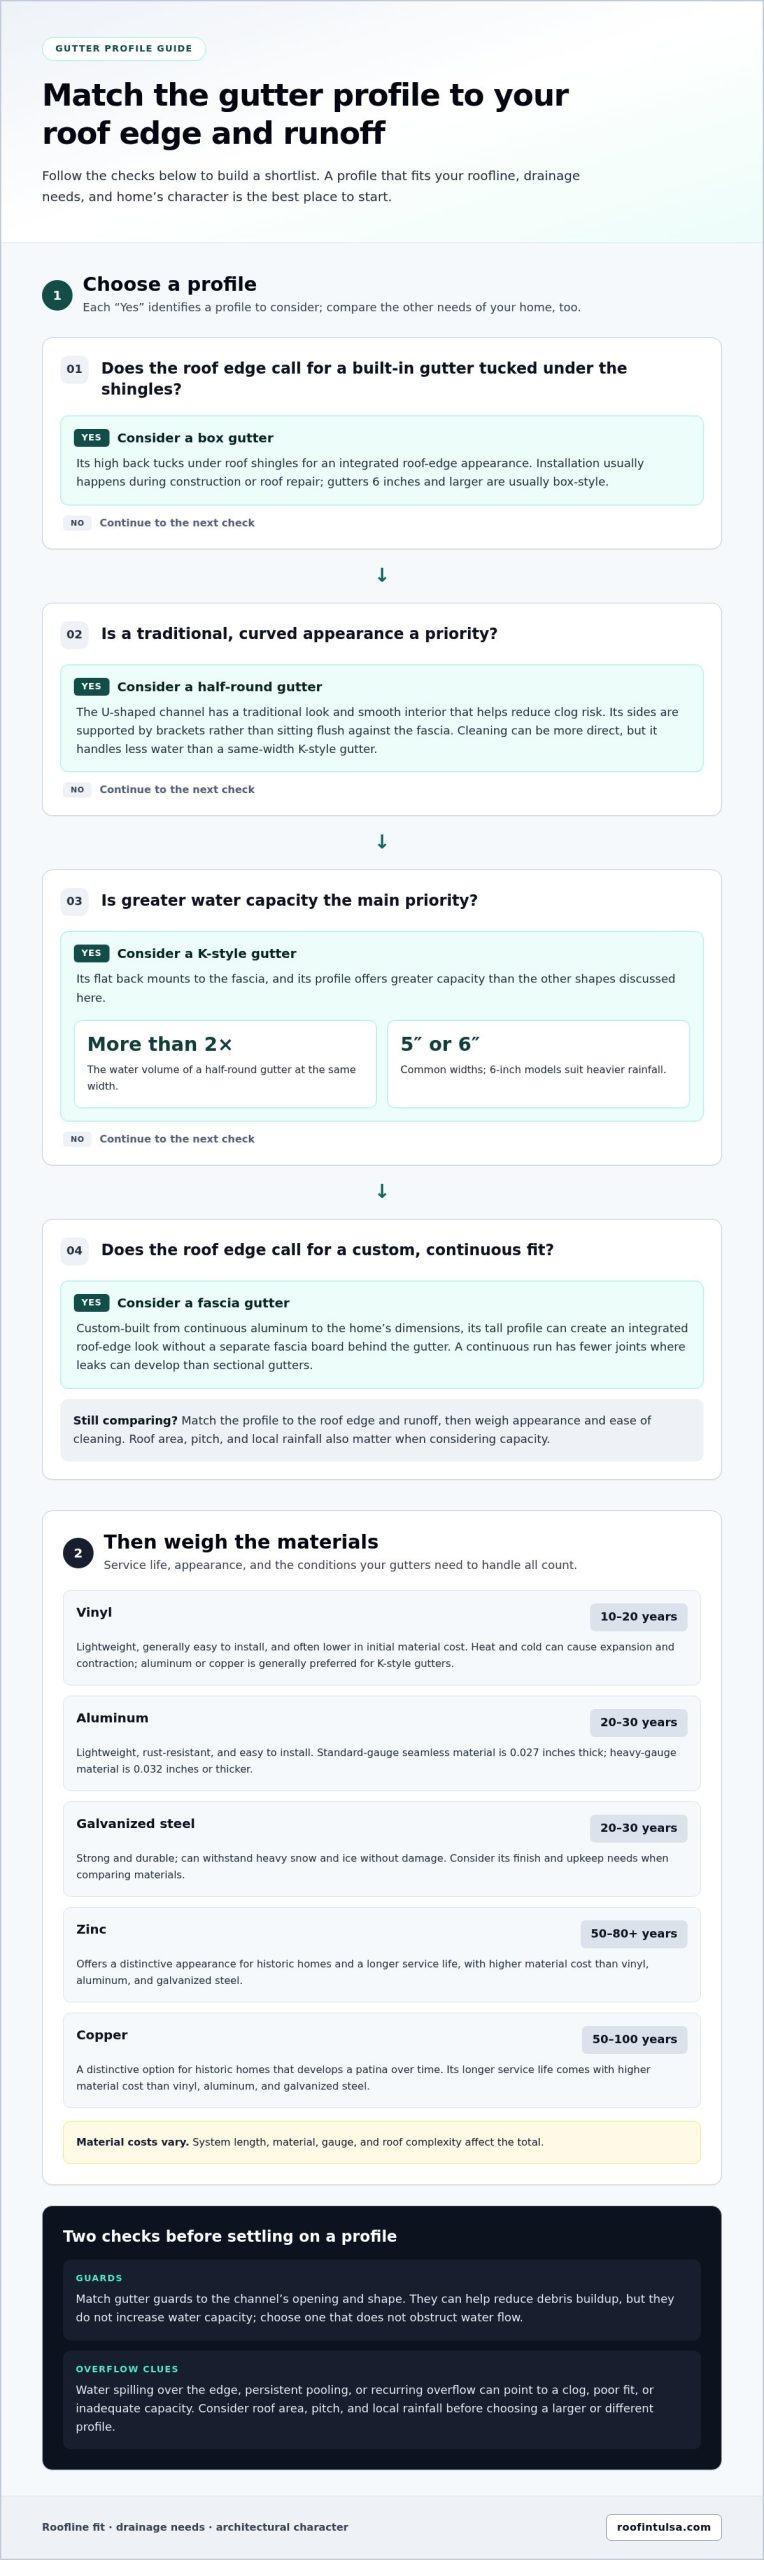The height and width of the screenshot is (2560, 764).
Task: Click the 02 number badge on the curved appearance question
Action: click(74, 634)
